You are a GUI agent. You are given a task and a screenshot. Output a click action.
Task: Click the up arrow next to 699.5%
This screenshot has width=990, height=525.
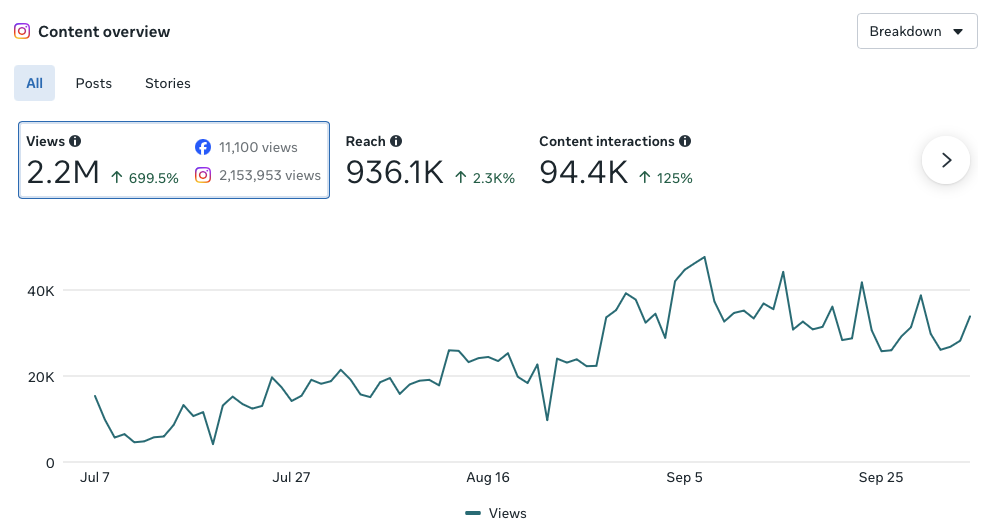tap(117, 178)
